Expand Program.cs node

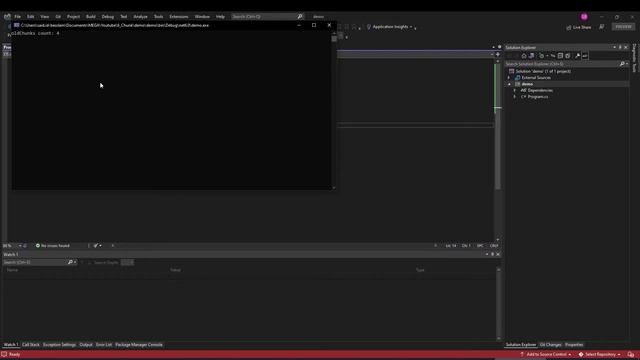[514, 97]
